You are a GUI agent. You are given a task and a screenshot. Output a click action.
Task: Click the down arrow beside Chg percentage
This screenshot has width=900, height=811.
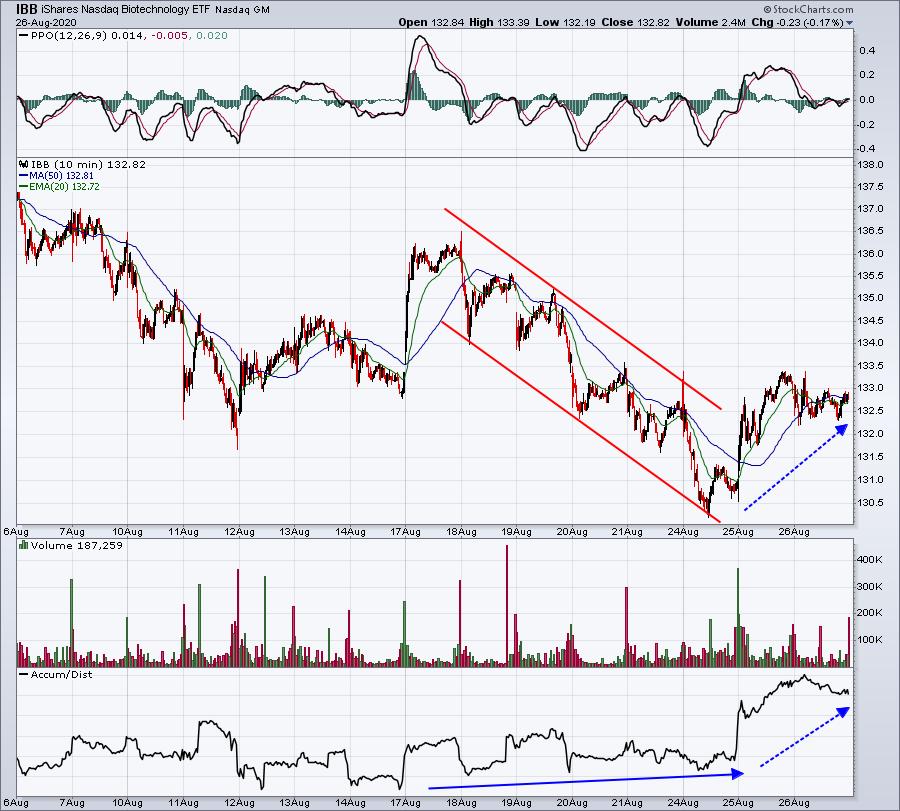[x=850, y=22]
